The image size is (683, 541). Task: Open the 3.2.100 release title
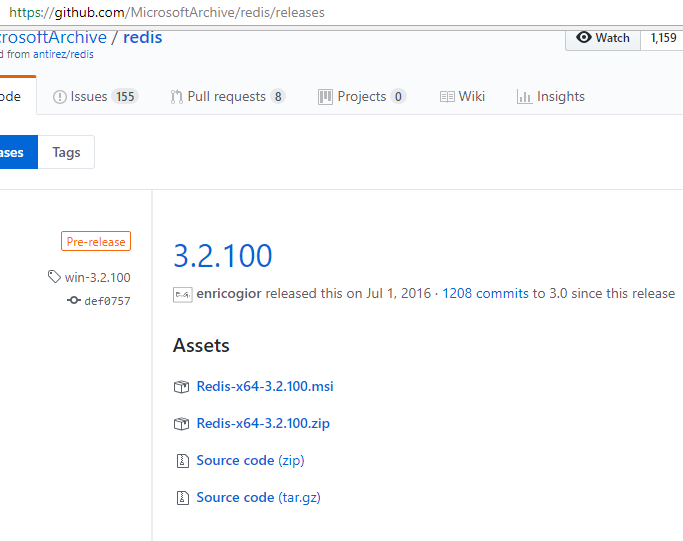pos(223,256)
